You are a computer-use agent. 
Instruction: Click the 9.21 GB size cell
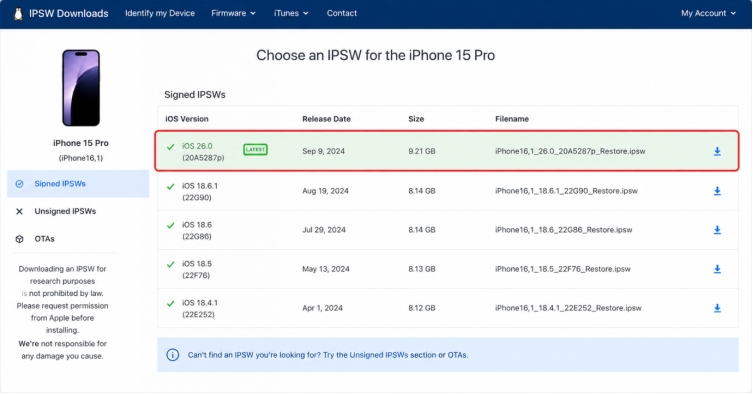click(x=422, y=151)
